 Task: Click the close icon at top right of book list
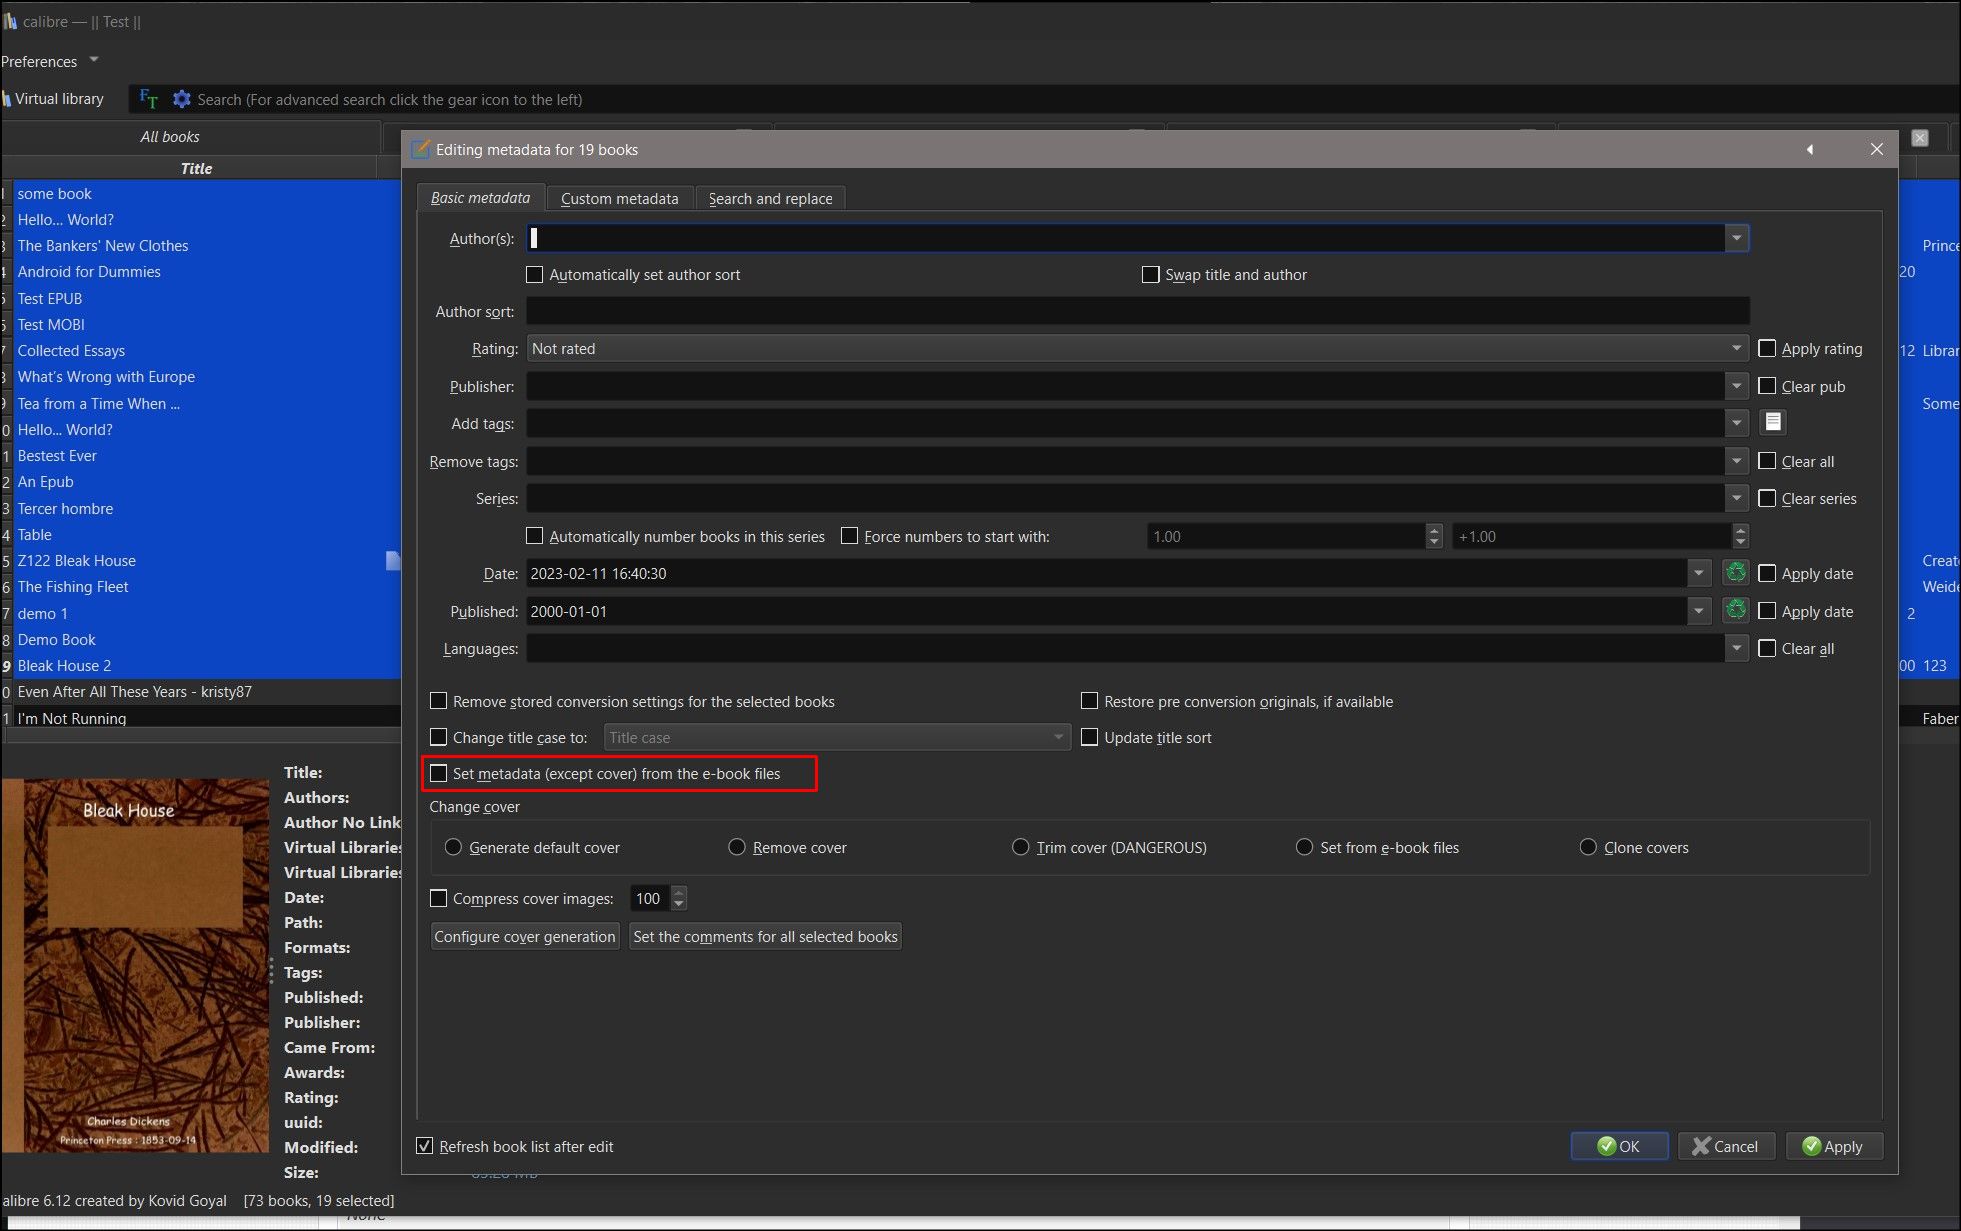point(1919,138)
